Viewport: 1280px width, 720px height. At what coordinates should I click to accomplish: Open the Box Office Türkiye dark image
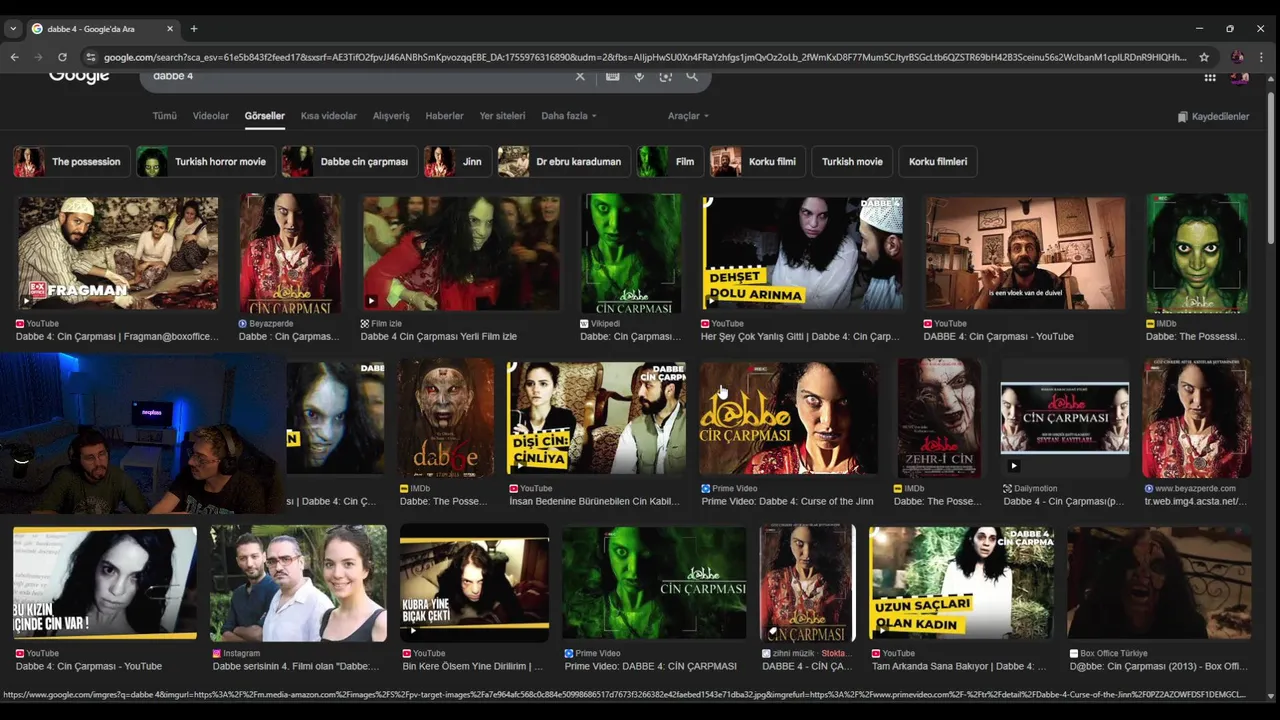[1159, 583]
